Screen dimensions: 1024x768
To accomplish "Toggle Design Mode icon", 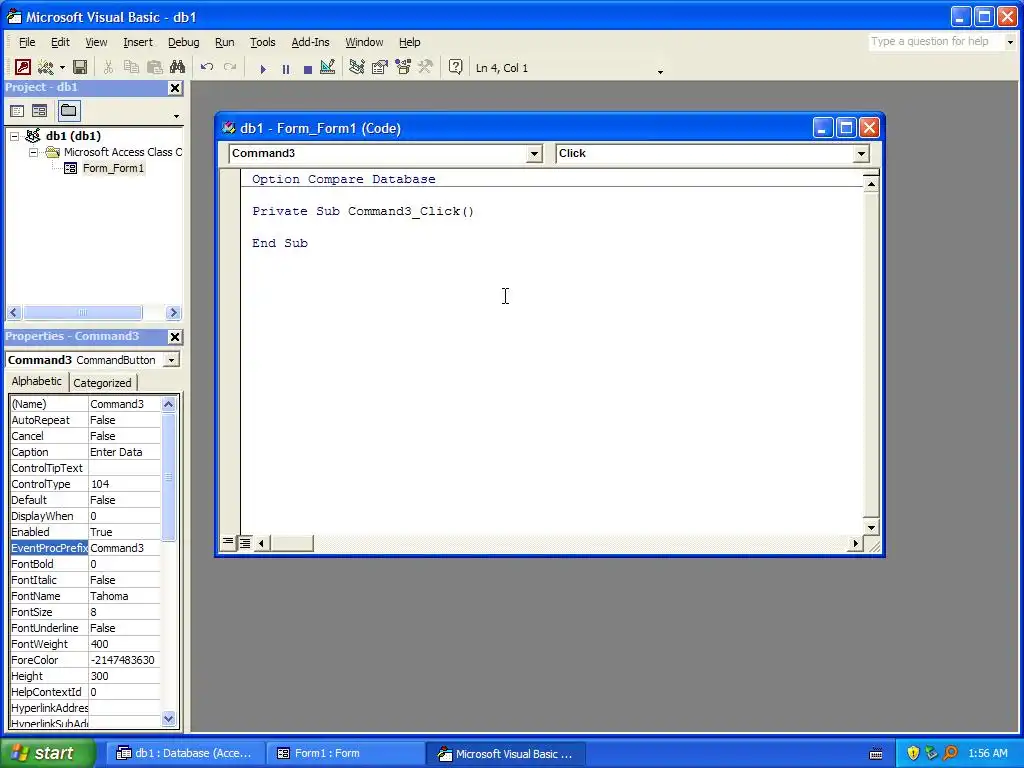I will point(328,67).
